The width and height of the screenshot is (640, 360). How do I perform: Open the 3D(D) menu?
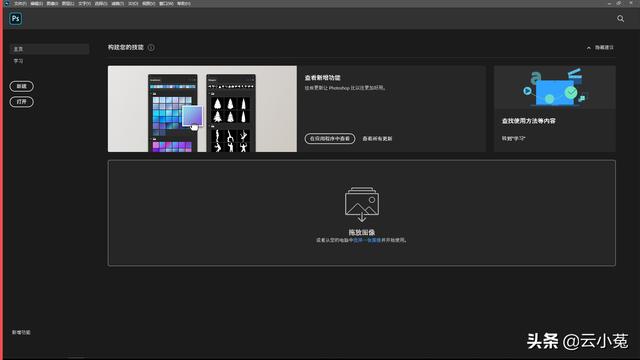tap(133, 4)
